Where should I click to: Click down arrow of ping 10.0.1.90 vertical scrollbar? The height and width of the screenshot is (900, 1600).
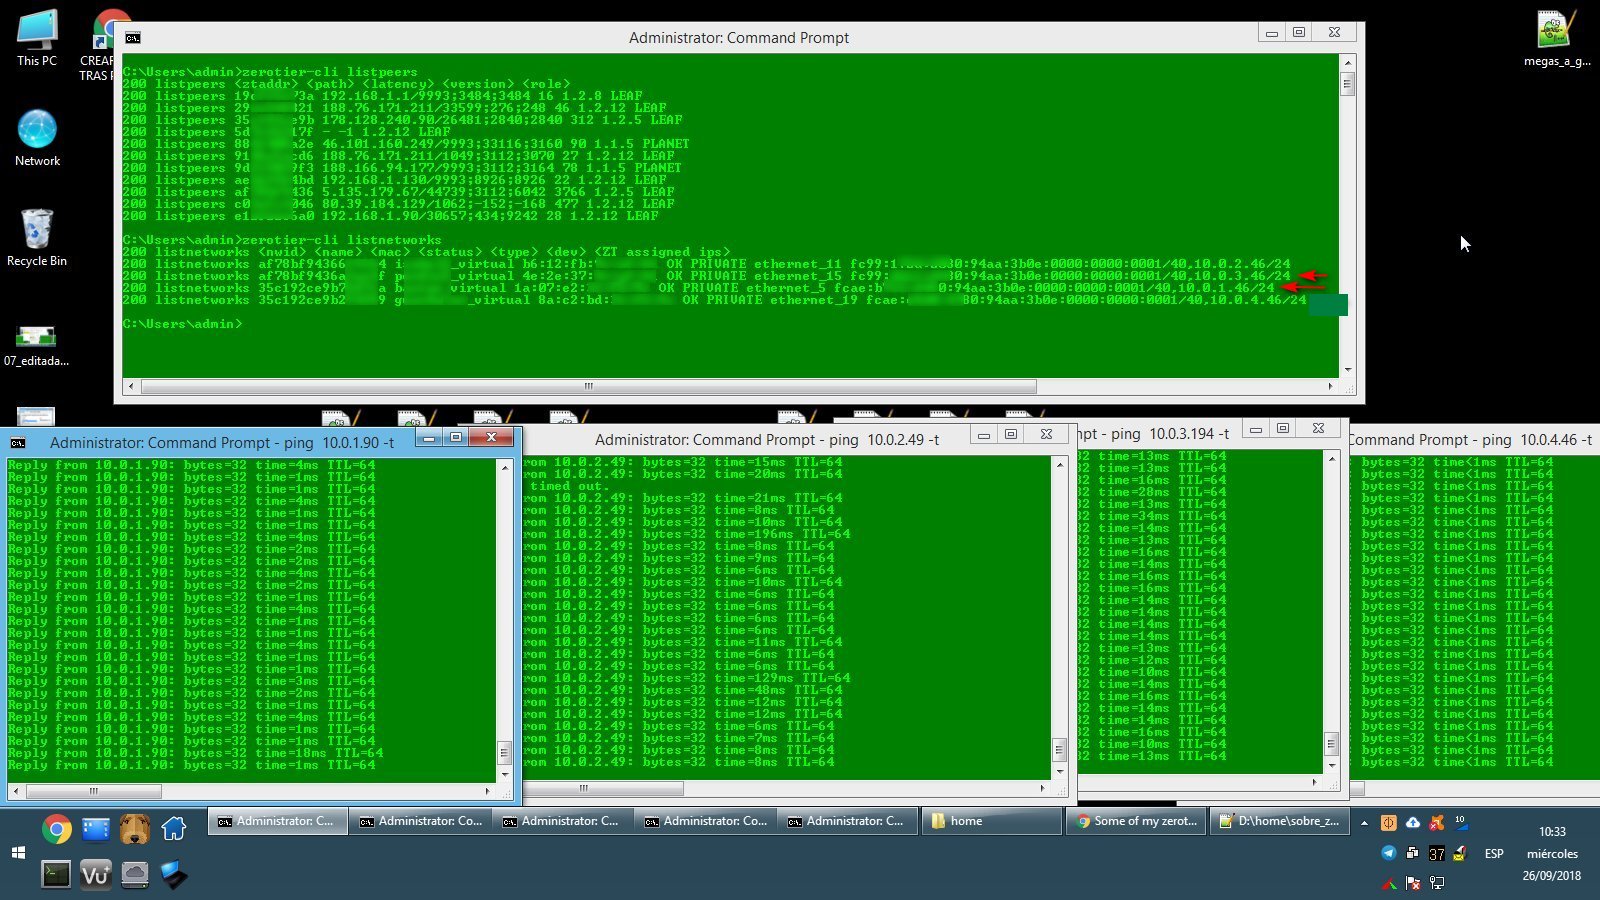504,774
